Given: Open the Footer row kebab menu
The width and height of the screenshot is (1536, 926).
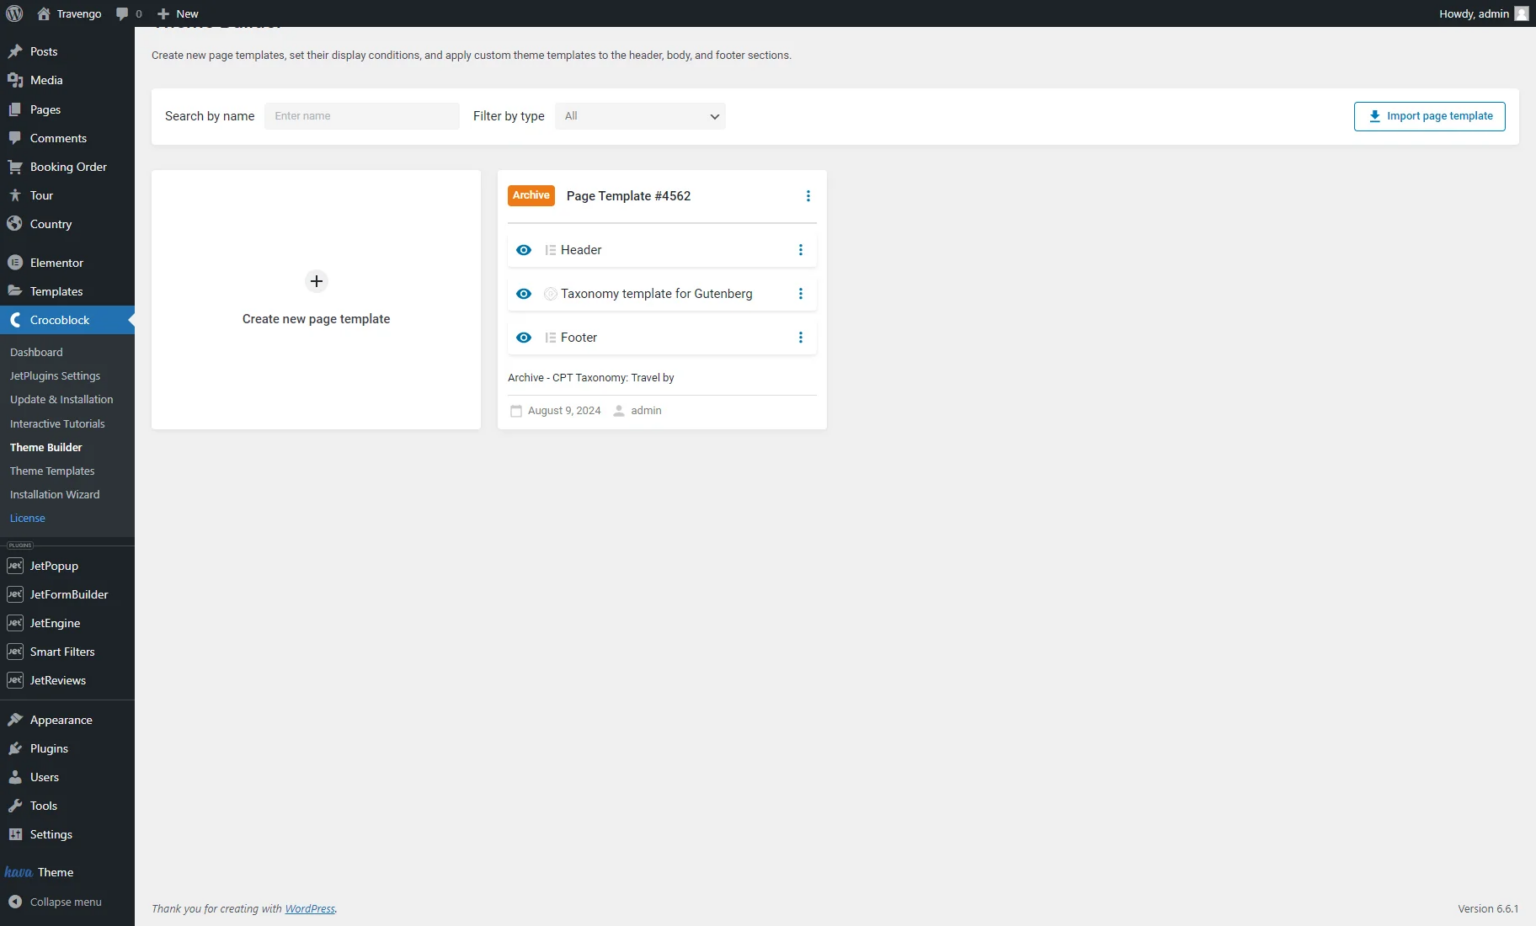Looking at the screenshot, I should [800, 337].
